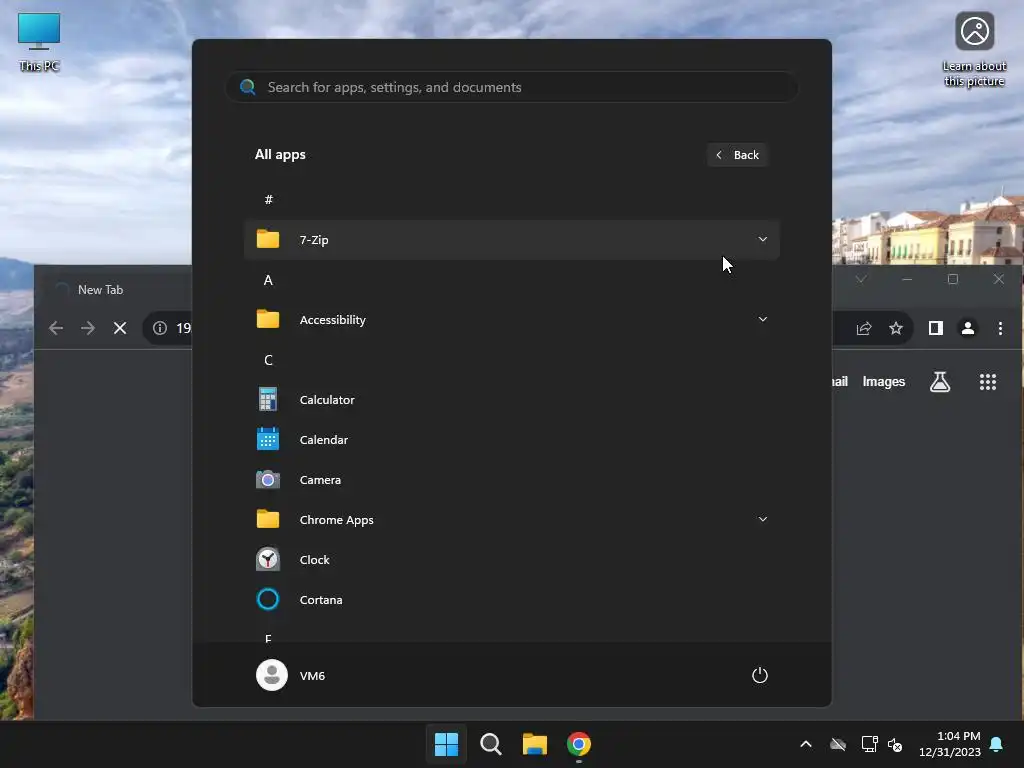
Task: Bookmark this tab with the star
Action: pyautogui.click(x=896, y=328)
